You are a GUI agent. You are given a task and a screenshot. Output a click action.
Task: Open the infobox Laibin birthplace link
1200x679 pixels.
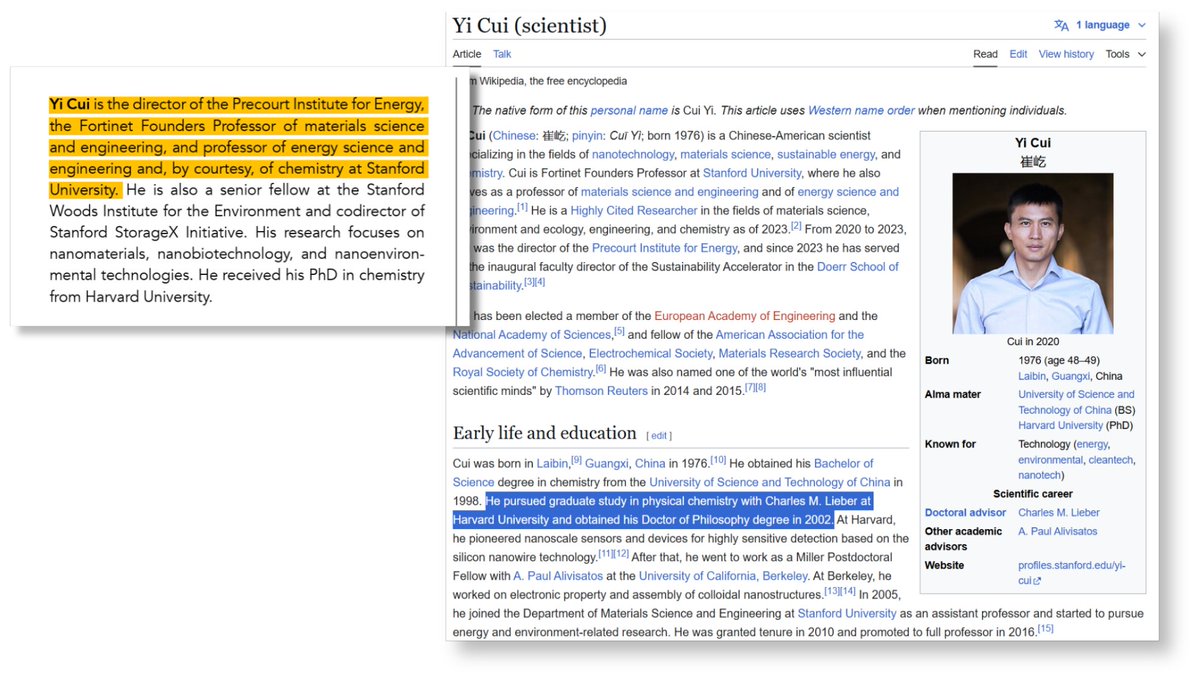point(1032,376)
